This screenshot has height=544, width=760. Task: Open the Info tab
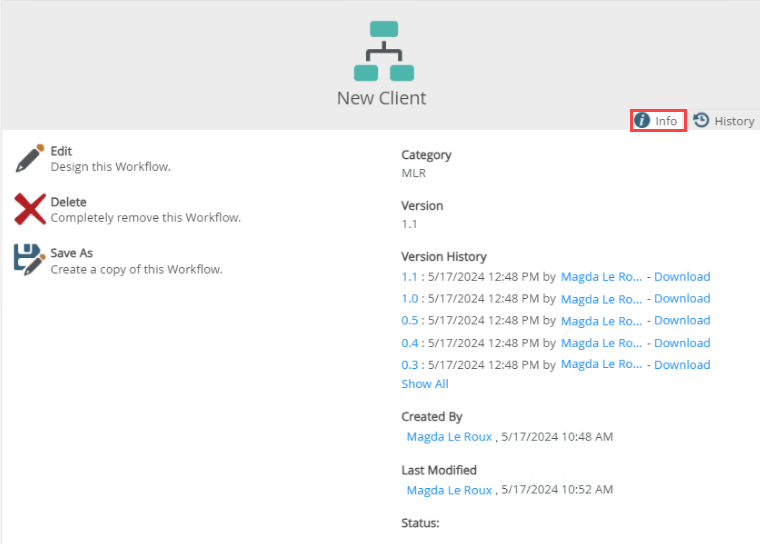[x=658, y=121]
